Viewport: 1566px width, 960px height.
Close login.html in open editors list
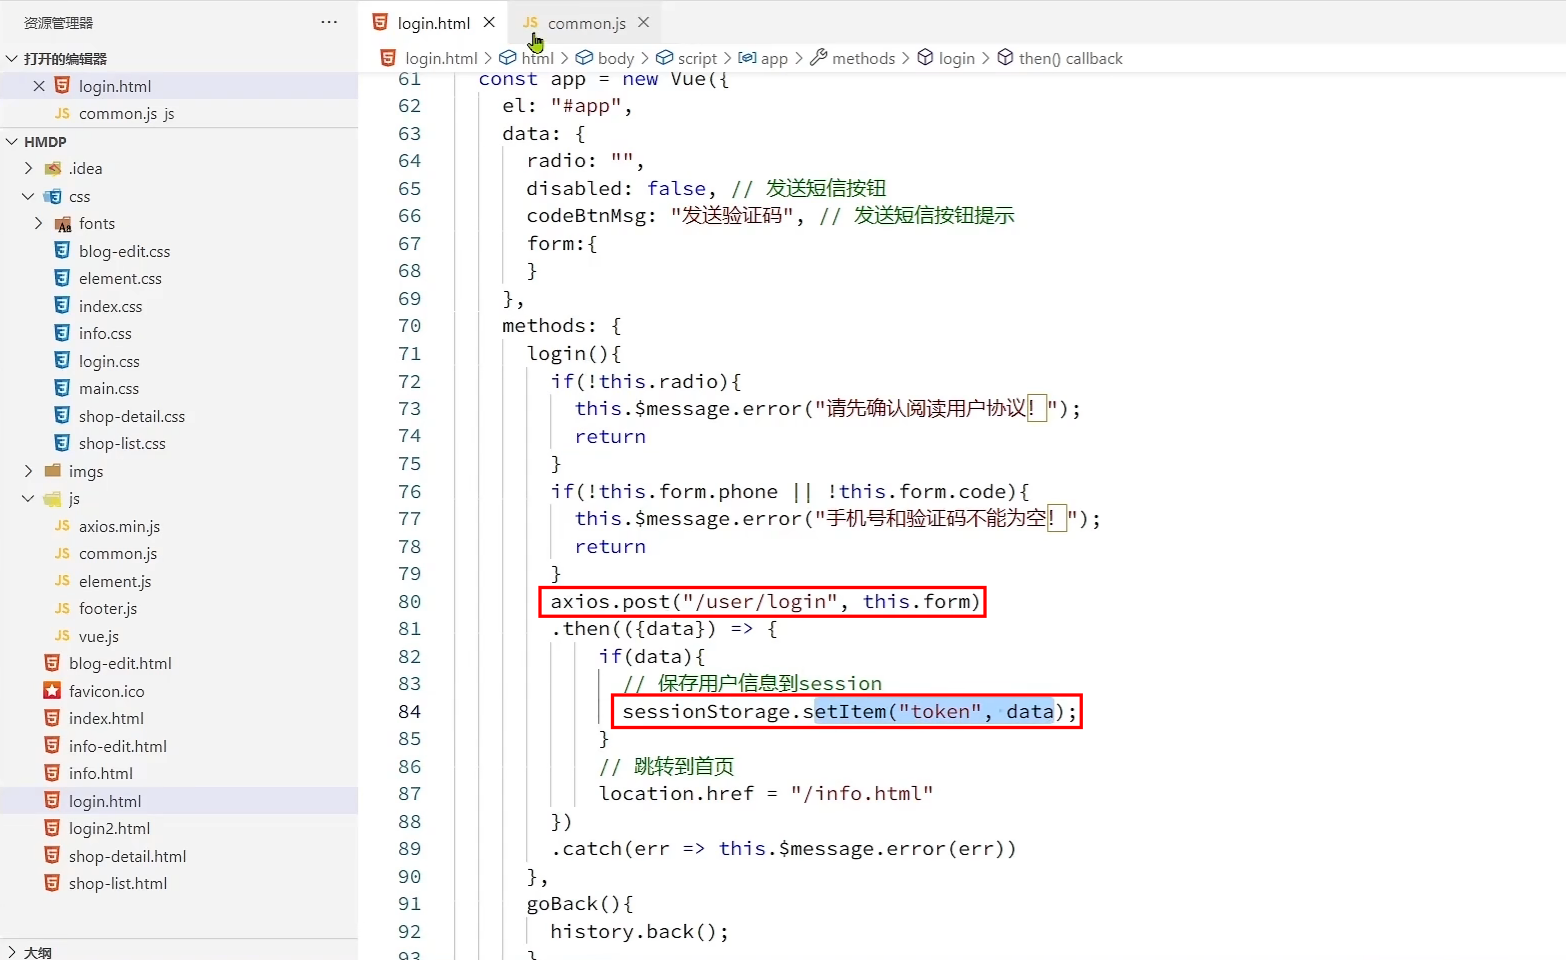pyautogui.click(x=39, y=86)
